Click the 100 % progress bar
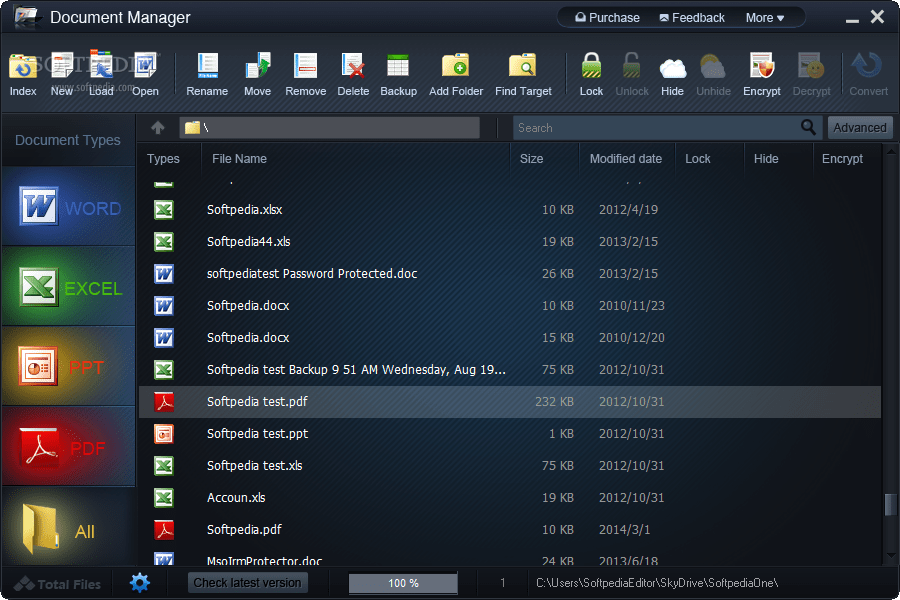900x600 pixels. [403, 583]
